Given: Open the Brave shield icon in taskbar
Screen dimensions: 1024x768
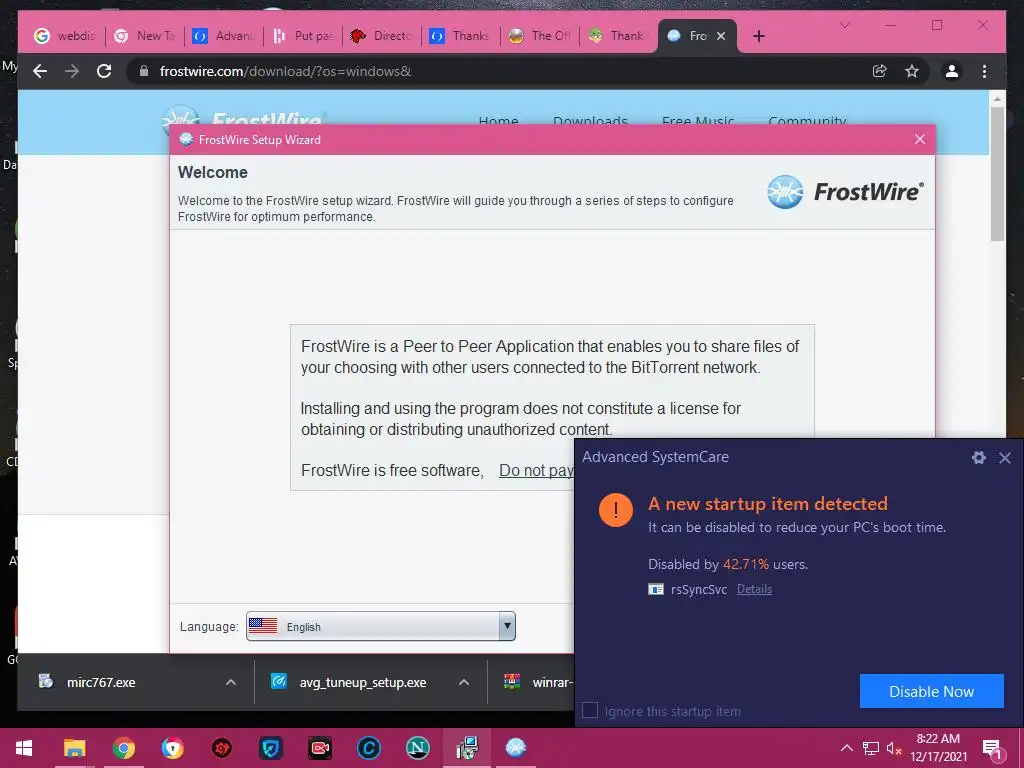Looking at the screenshot, I should (172, 748).
